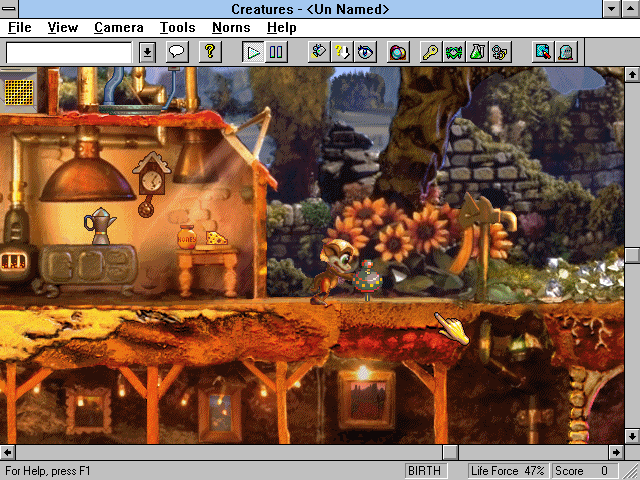Screen dimensions: 640x480
Task: Click the down arrow of vertical scrollbar
Action: click(632, 436)
